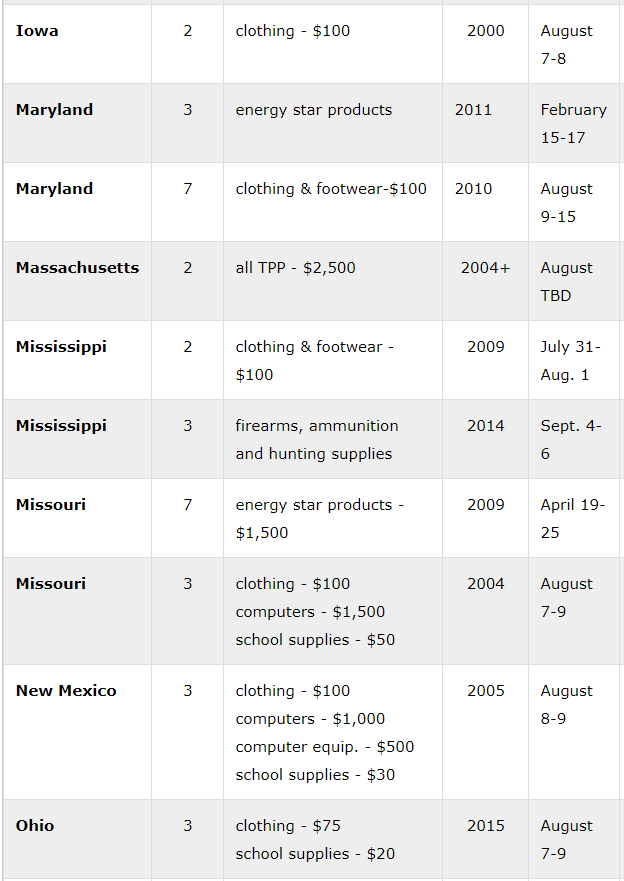This screenshot has height=881, width=624.
Task: Select the New Mexico state name
Action: click(x=66, y=691)
